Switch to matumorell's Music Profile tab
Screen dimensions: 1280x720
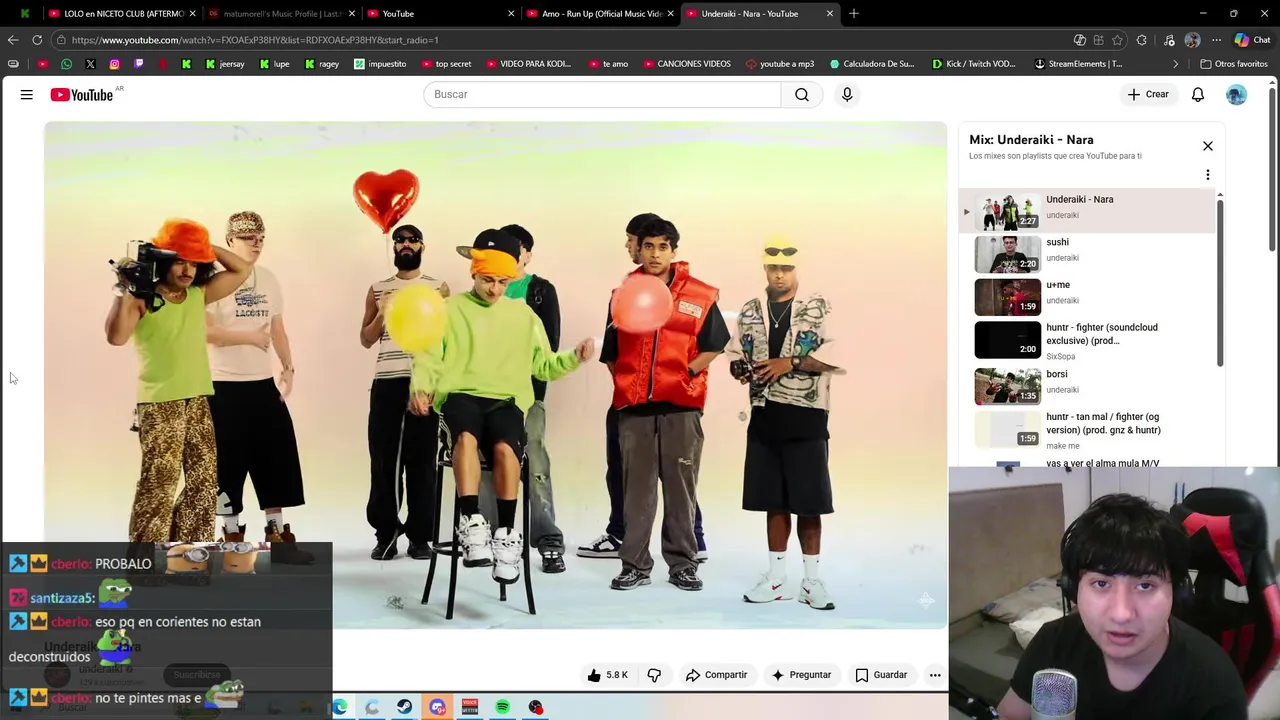point(282,14)
